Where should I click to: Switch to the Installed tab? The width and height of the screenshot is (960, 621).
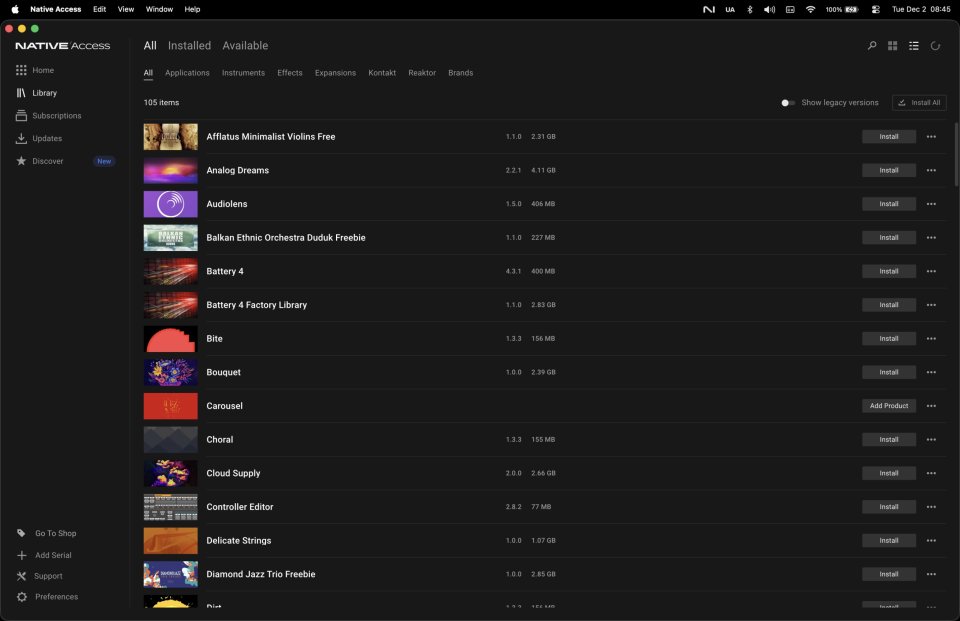tap(189, 45)
